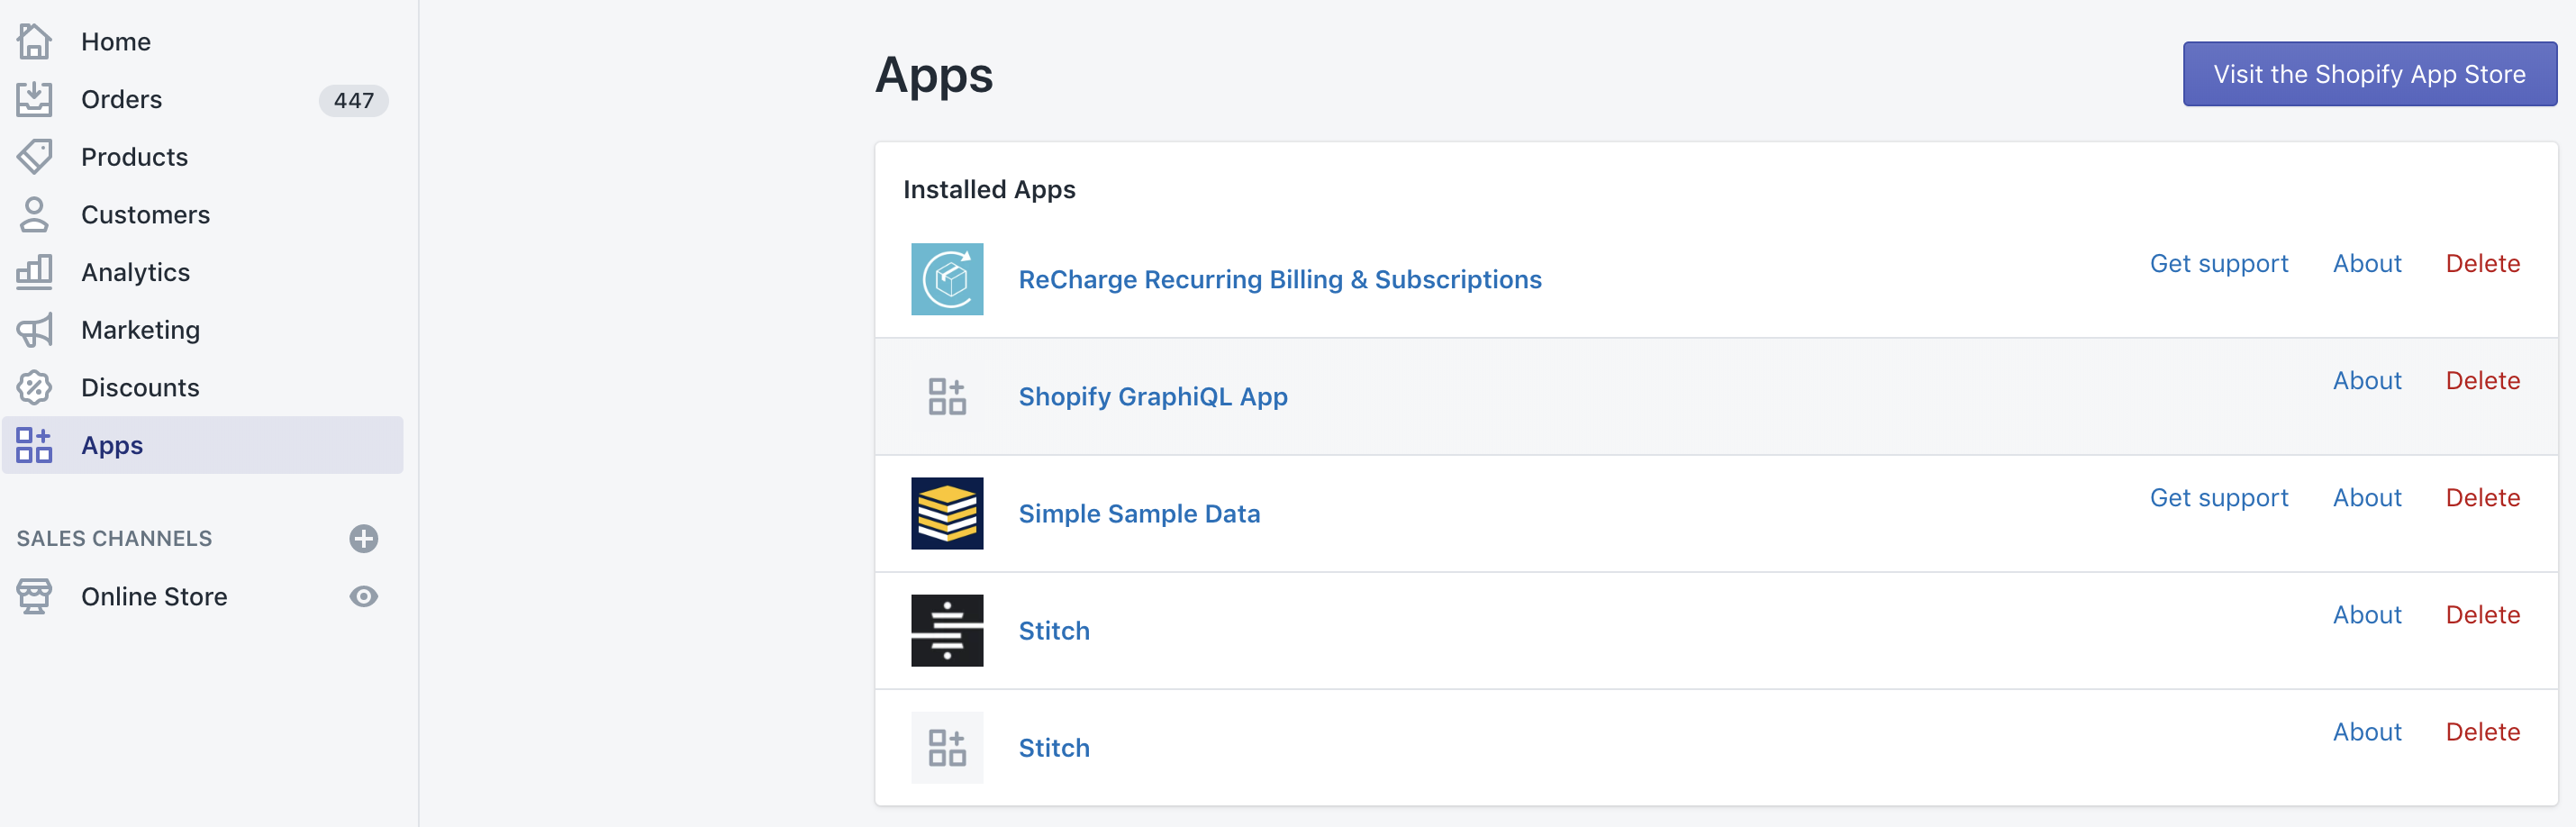2576x827 pixels.
Task: Click the Discounts percent badge icon
Action: (34, 387)
